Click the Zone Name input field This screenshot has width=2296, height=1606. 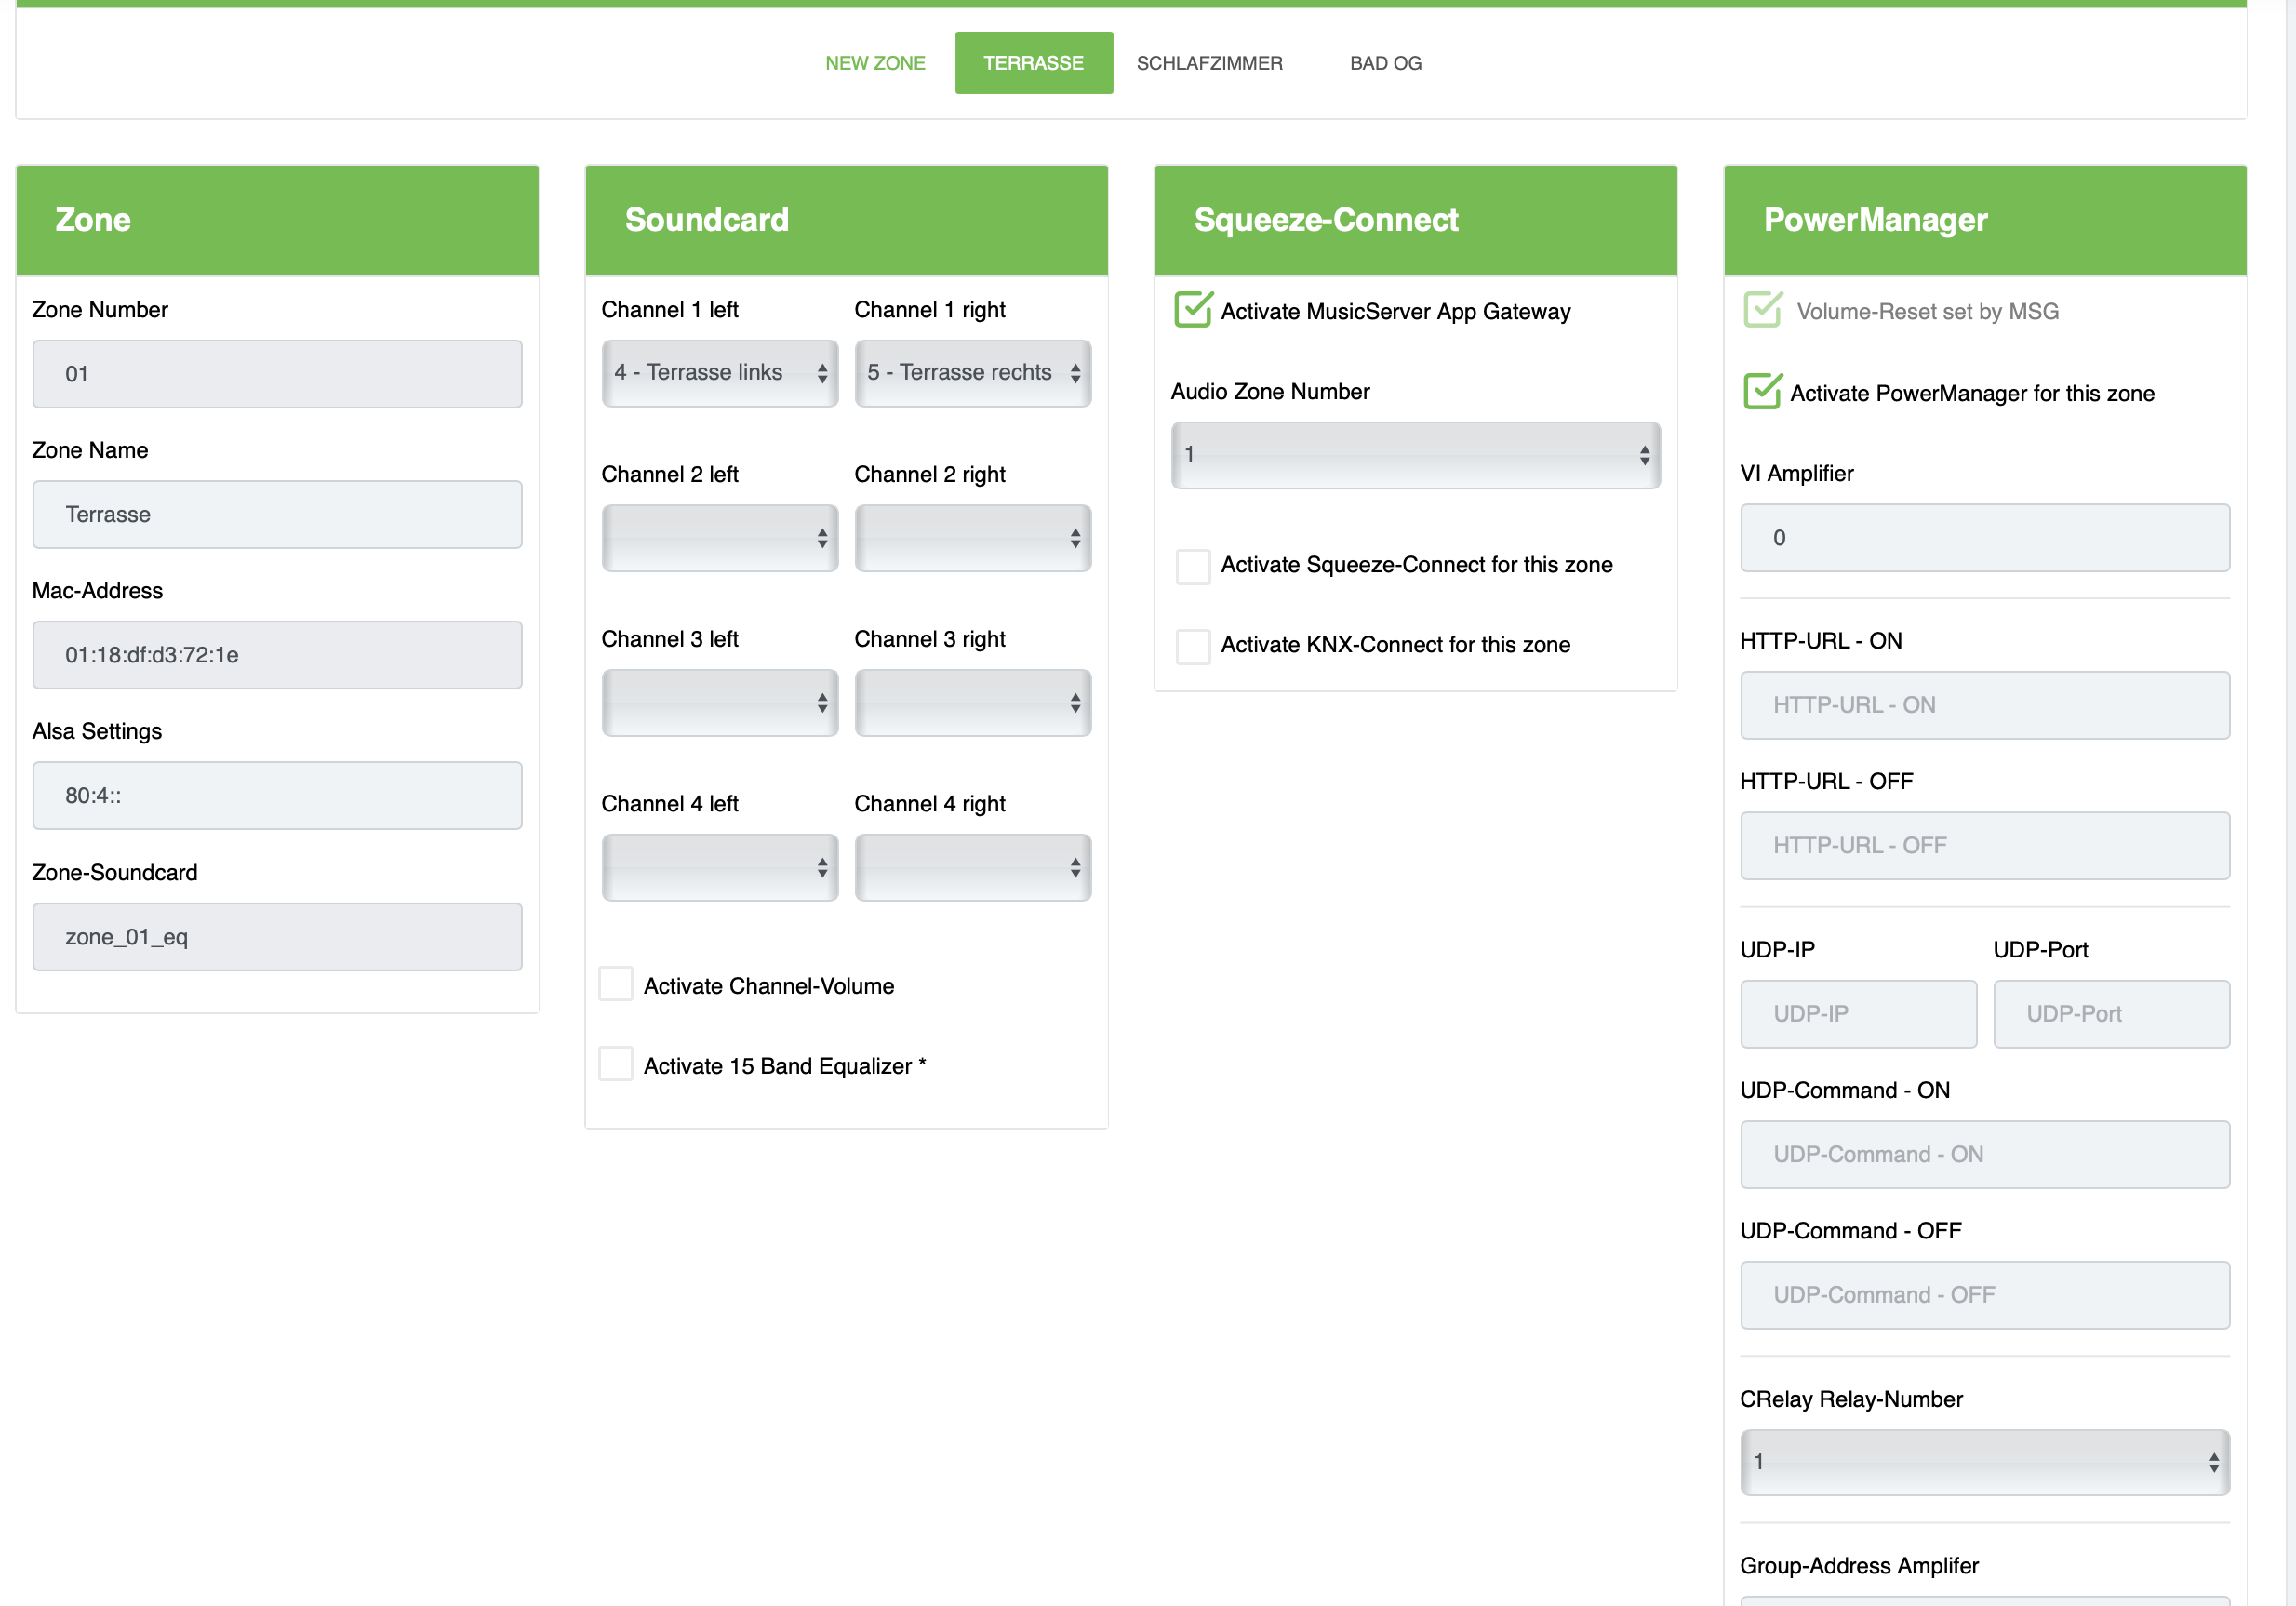[x=277, y=514]
